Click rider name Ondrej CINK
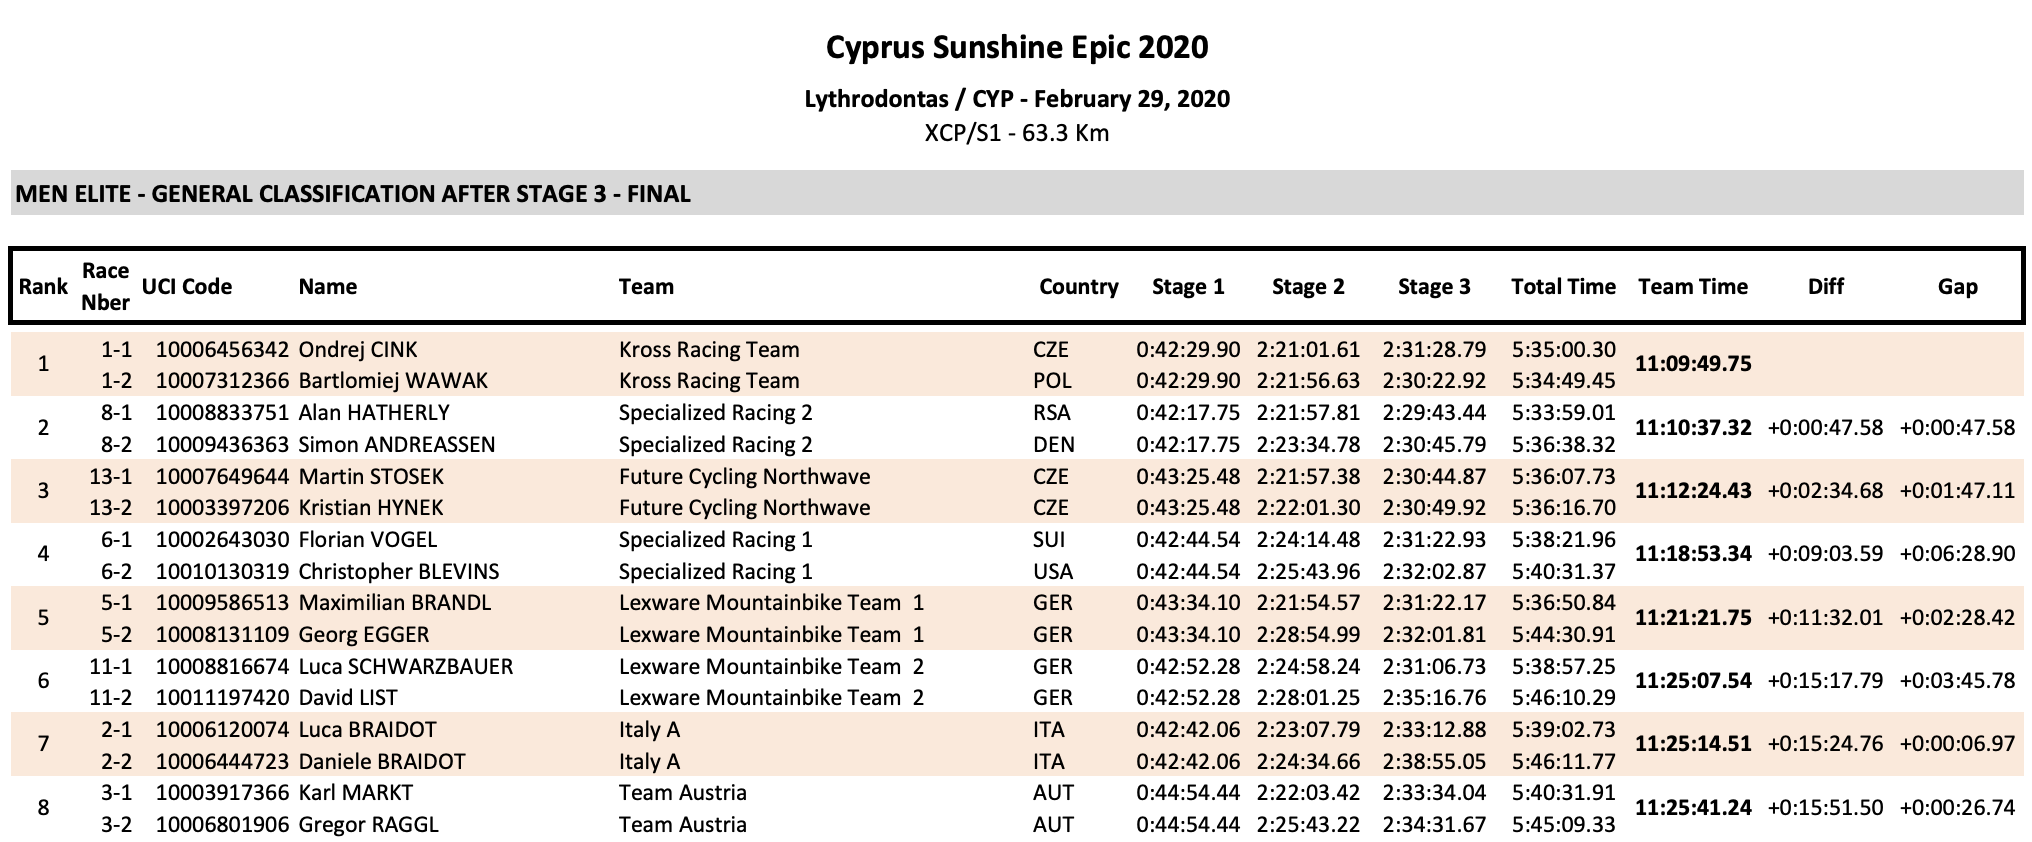This screenshot has width=2032, height=842. point(358,350)
